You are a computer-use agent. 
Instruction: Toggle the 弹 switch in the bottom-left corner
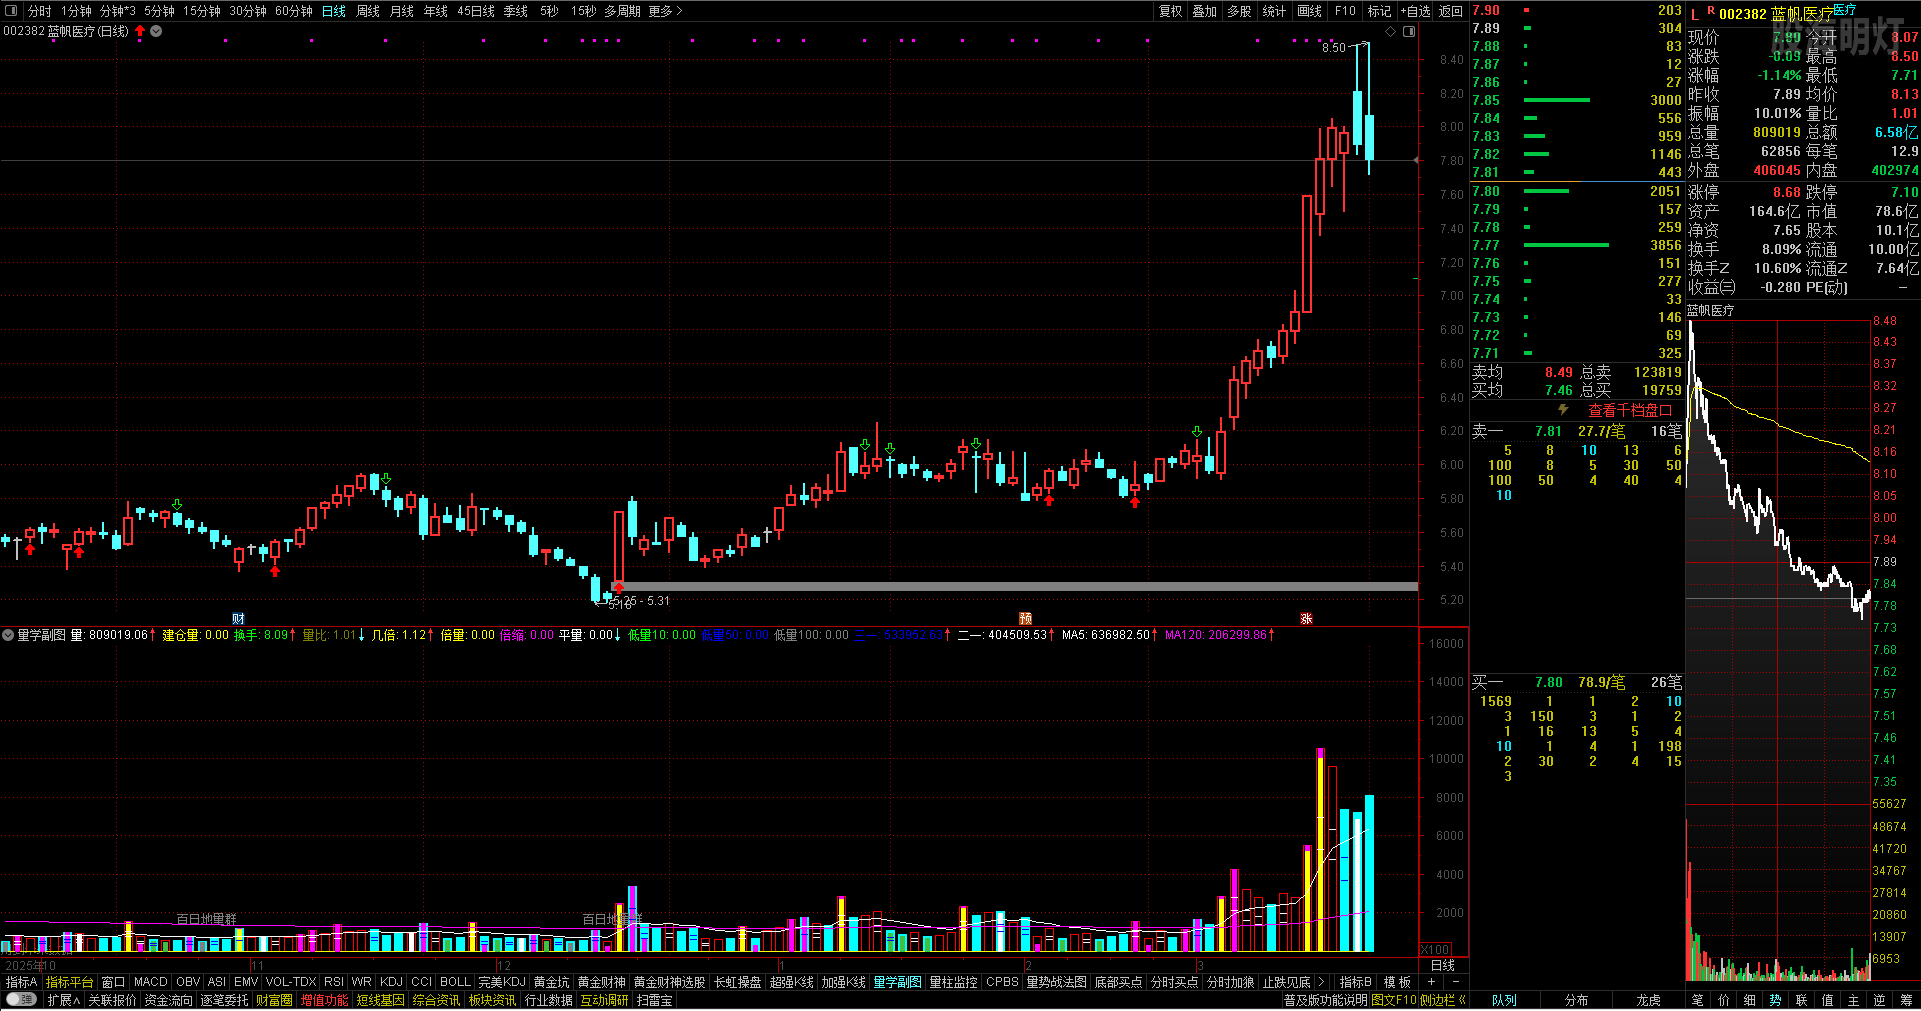coord(20,1000)
